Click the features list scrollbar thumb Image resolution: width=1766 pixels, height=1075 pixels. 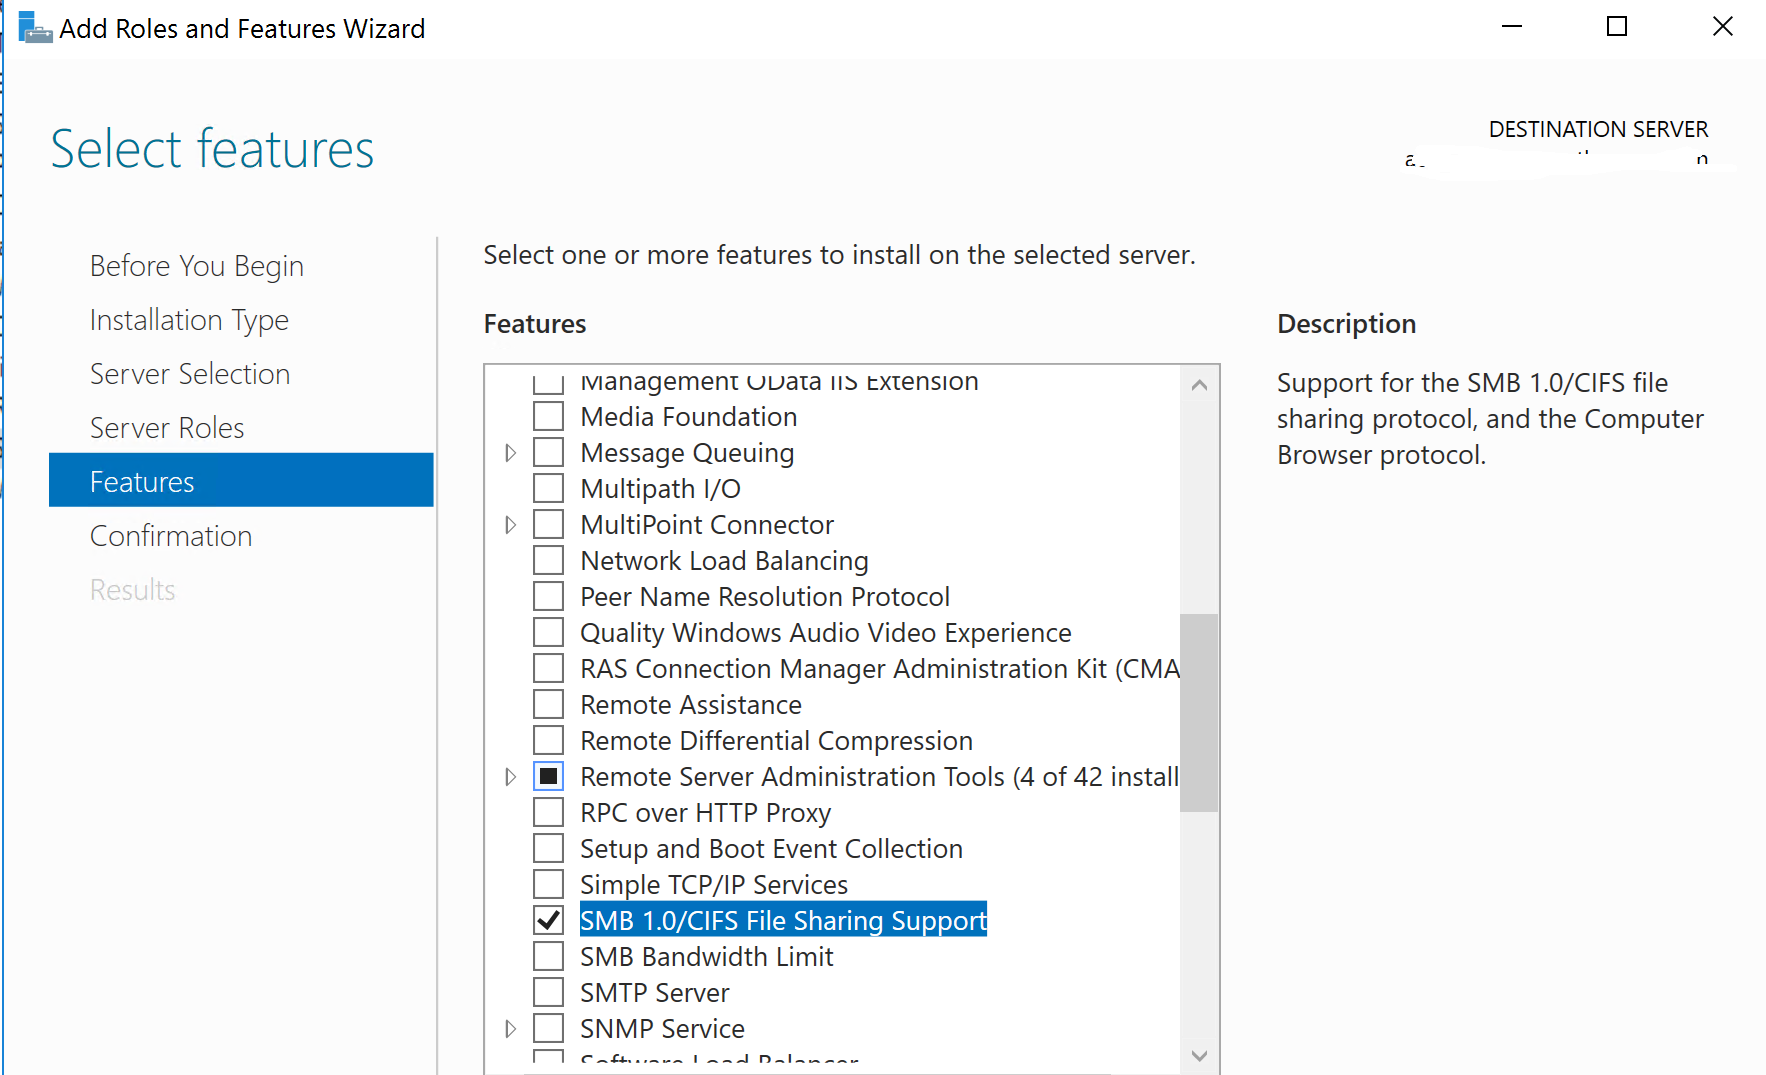pos(1199,713)
